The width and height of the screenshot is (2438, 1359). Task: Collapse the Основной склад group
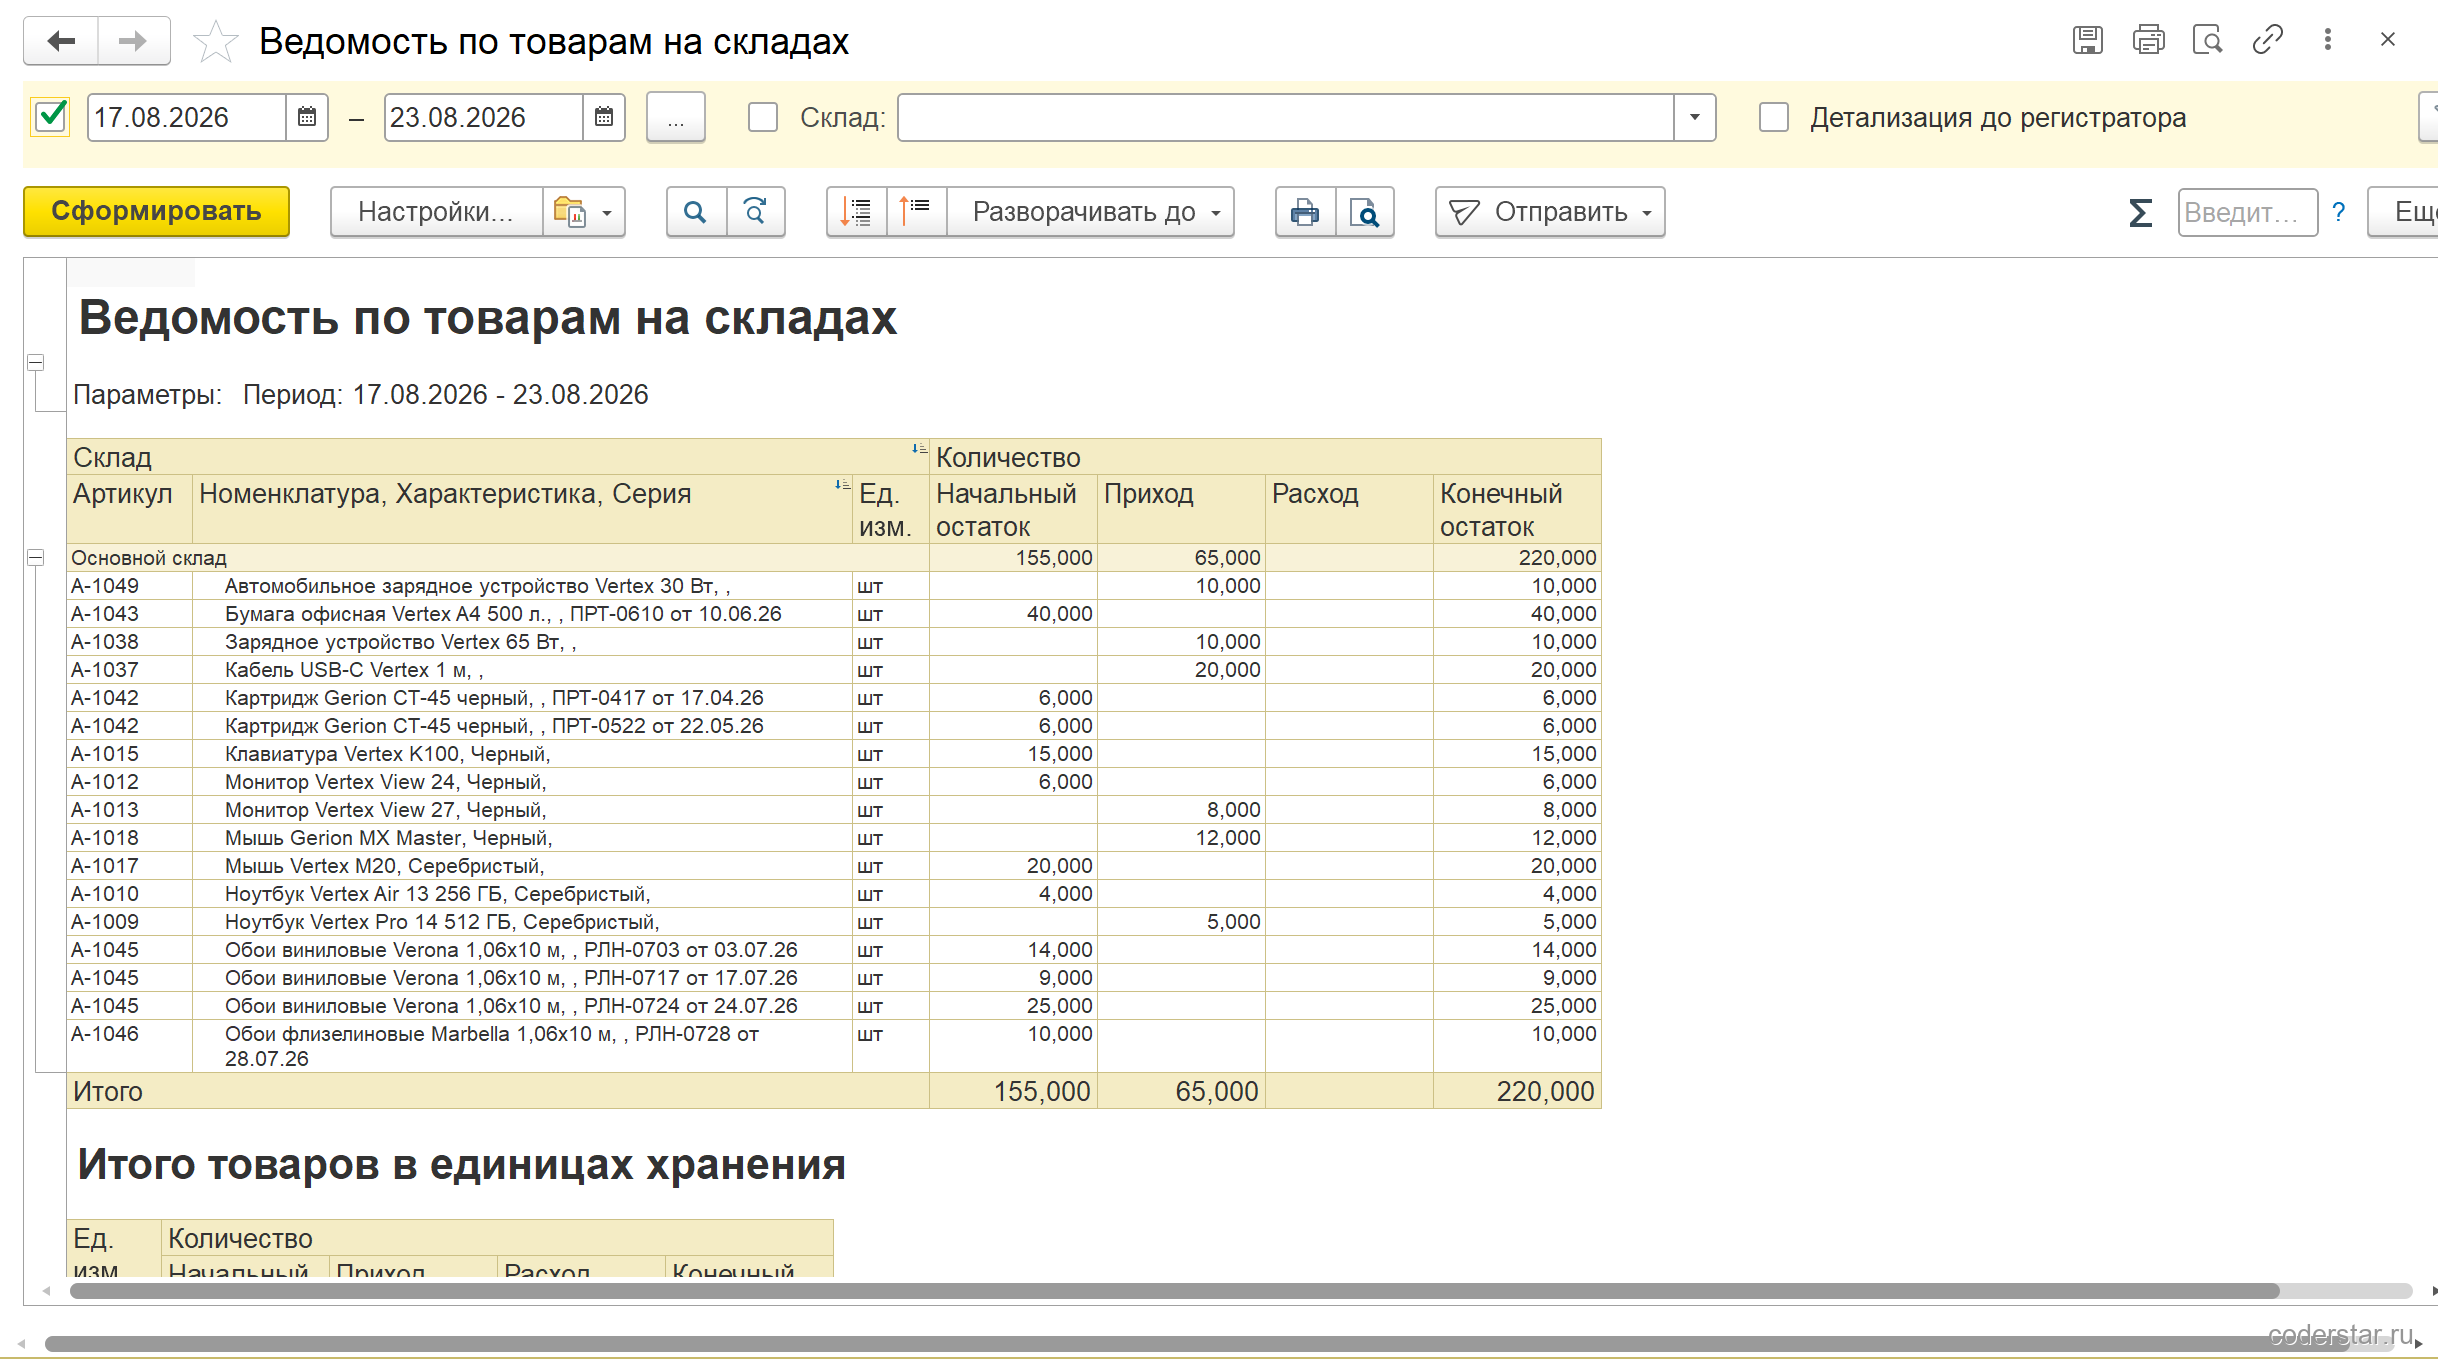point(36,558)
